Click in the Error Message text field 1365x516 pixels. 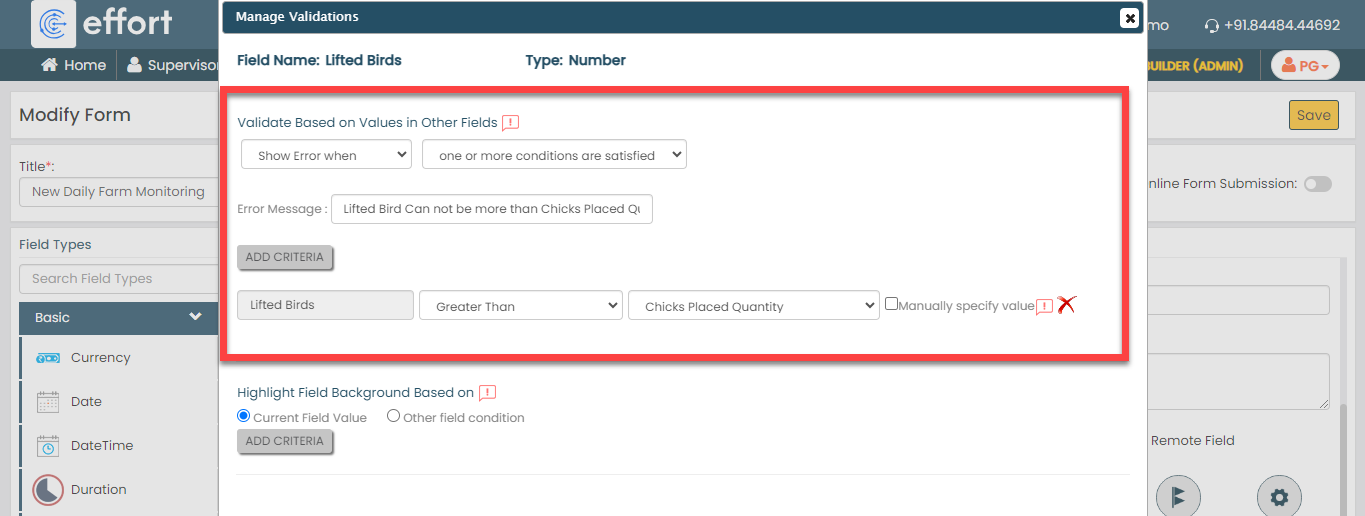(x=491, y=209)
